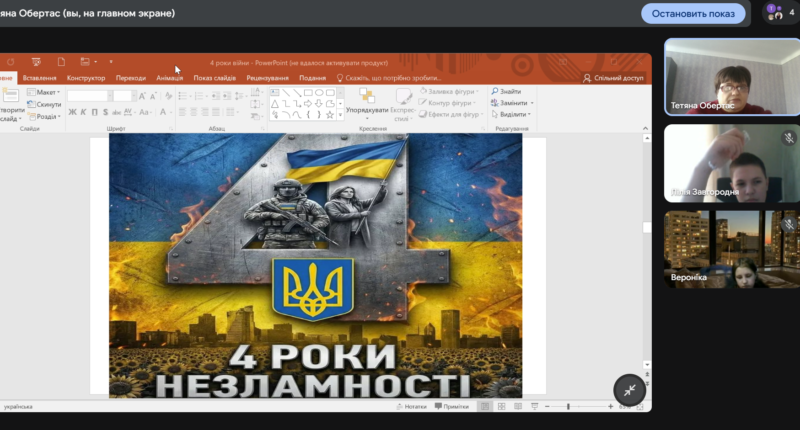800x430 pixels.
Task: Toggle underline П formatting
Action: [x=96, y=112]
